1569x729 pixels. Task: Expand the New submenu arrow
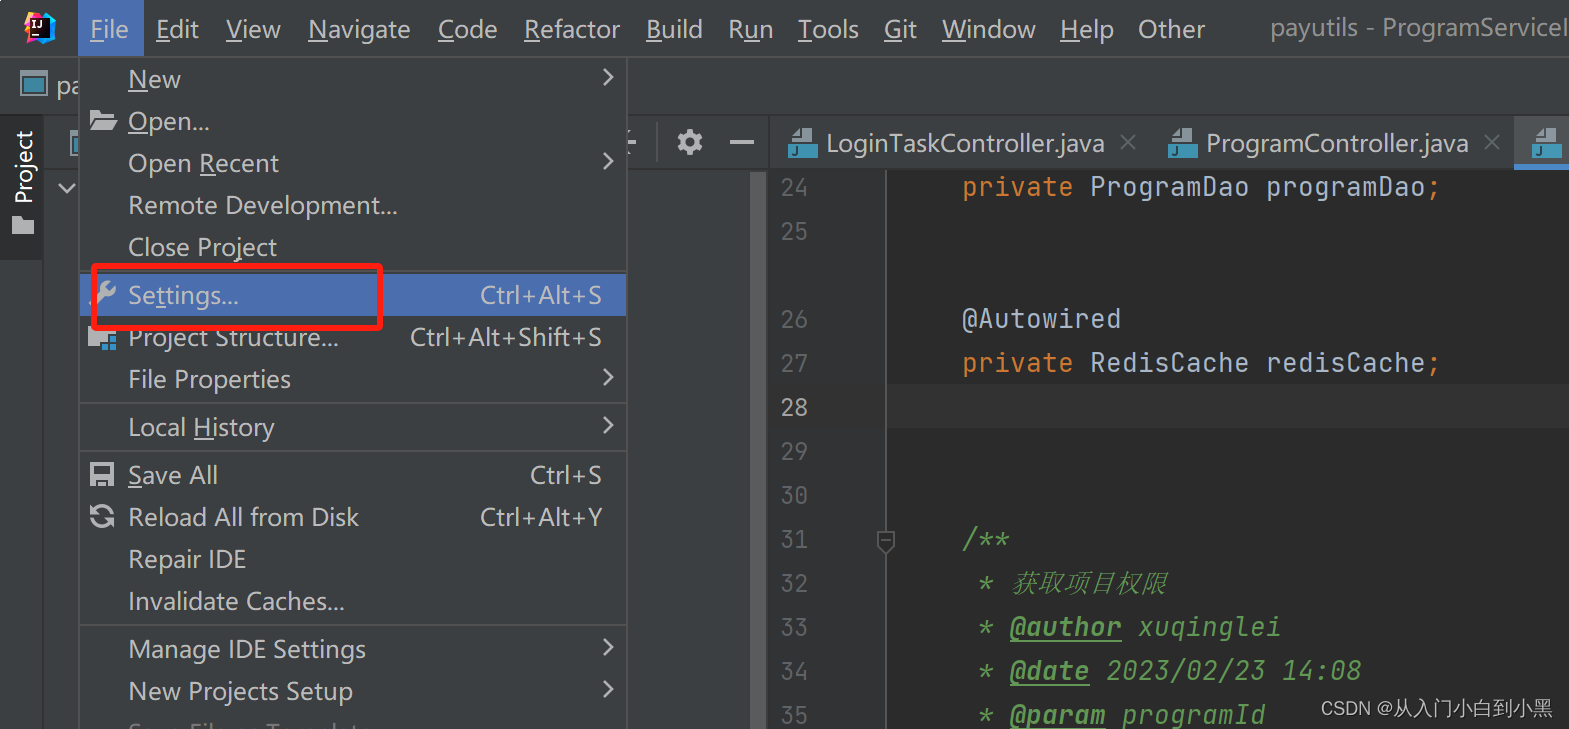point(608,78)
